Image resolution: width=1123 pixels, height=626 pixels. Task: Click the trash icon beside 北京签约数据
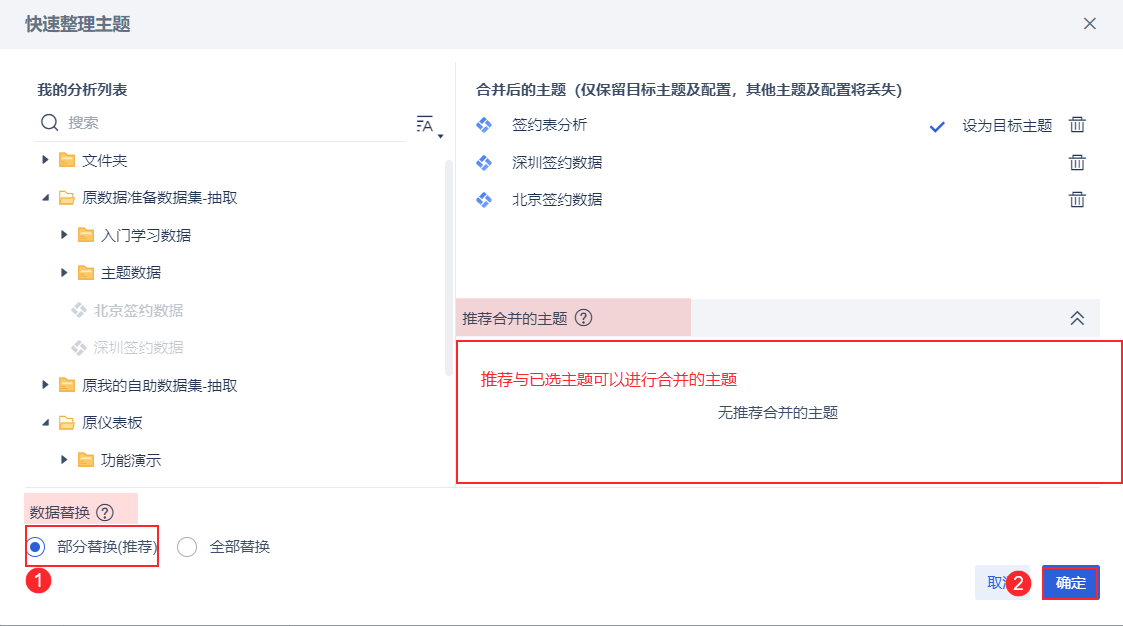(1077, 199)
